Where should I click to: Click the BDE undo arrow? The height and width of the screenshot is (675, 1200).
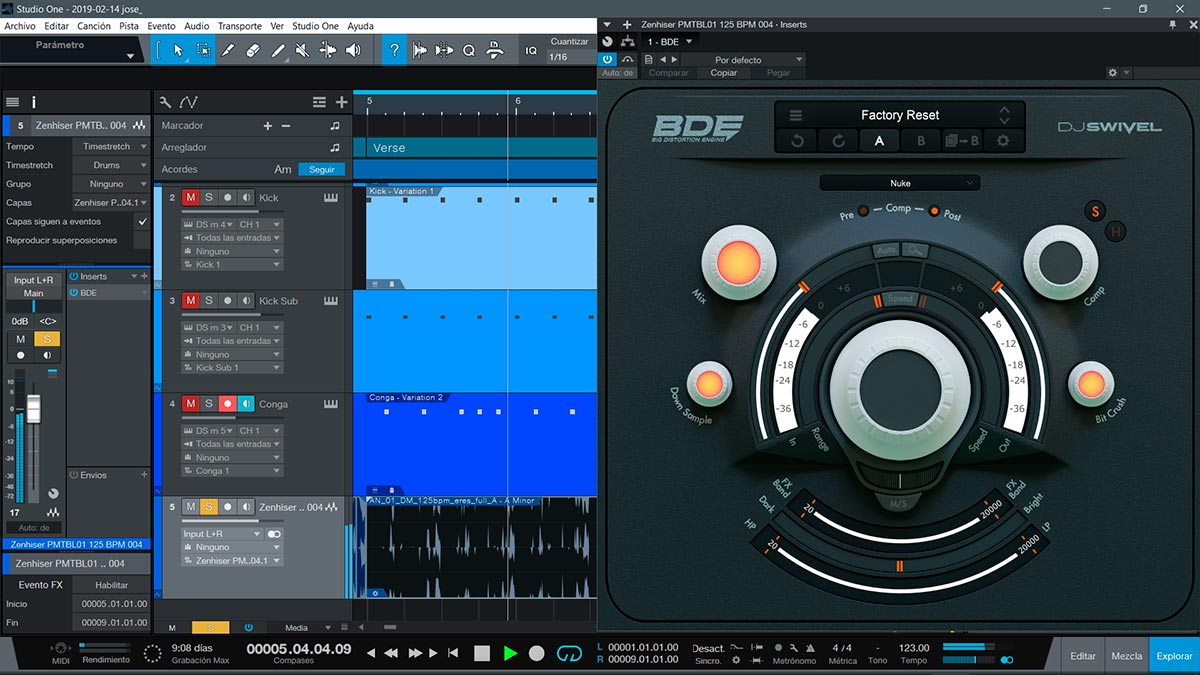798,141
